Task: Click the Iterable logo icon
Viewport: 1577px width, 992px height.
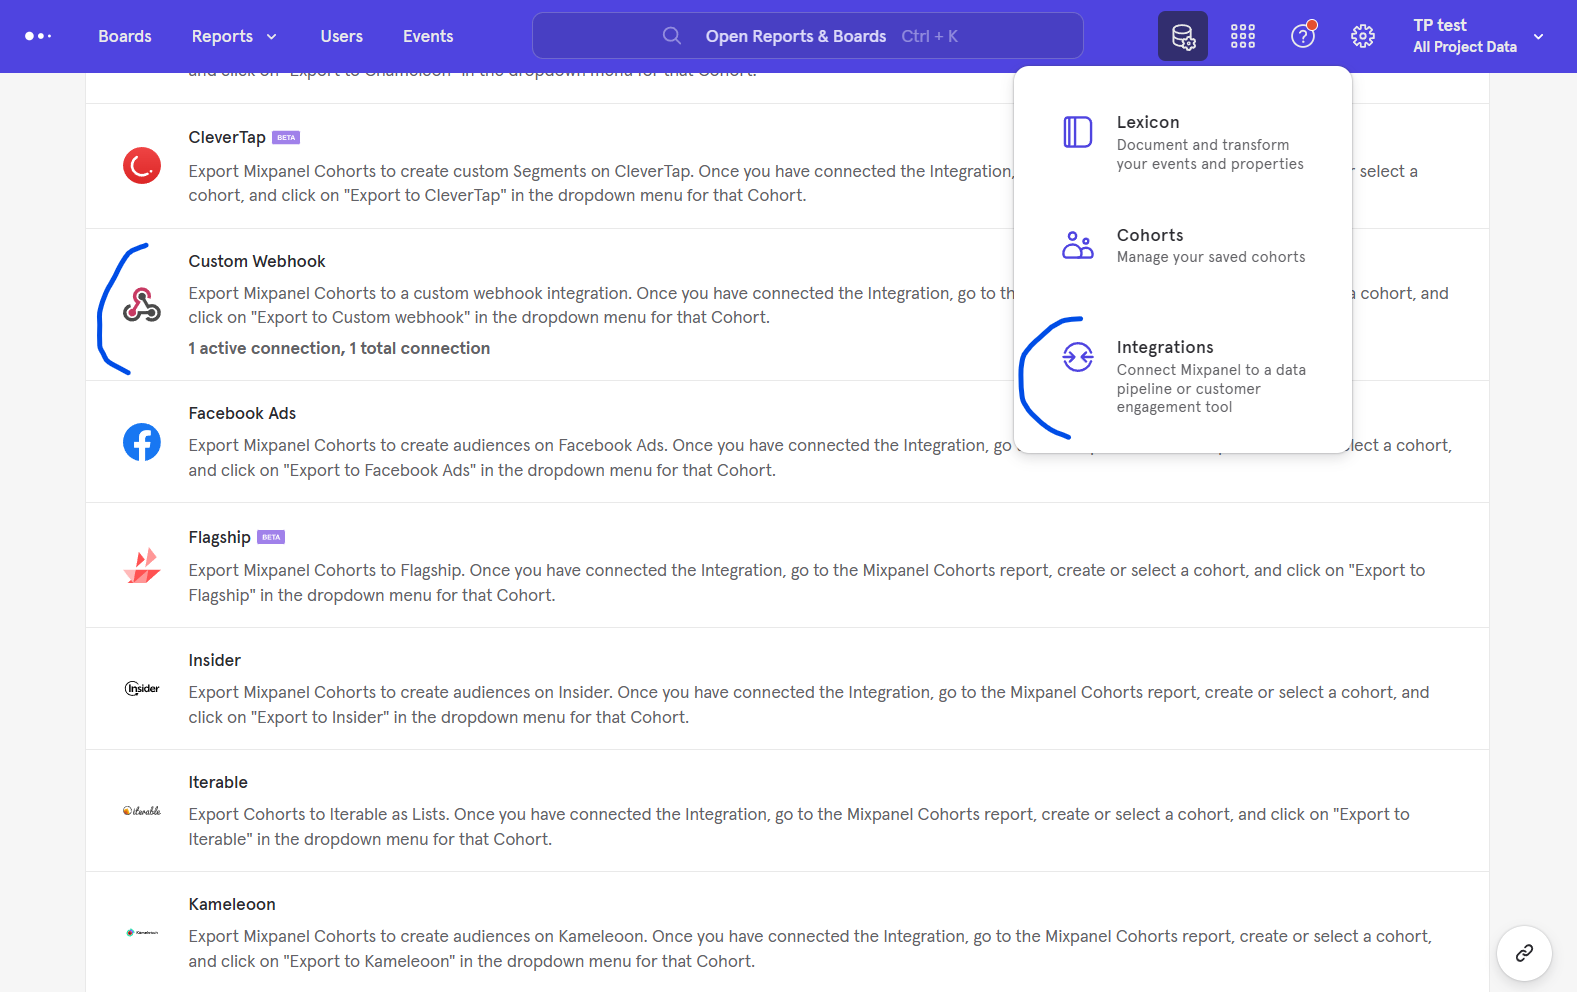Action: click(142, 810)
